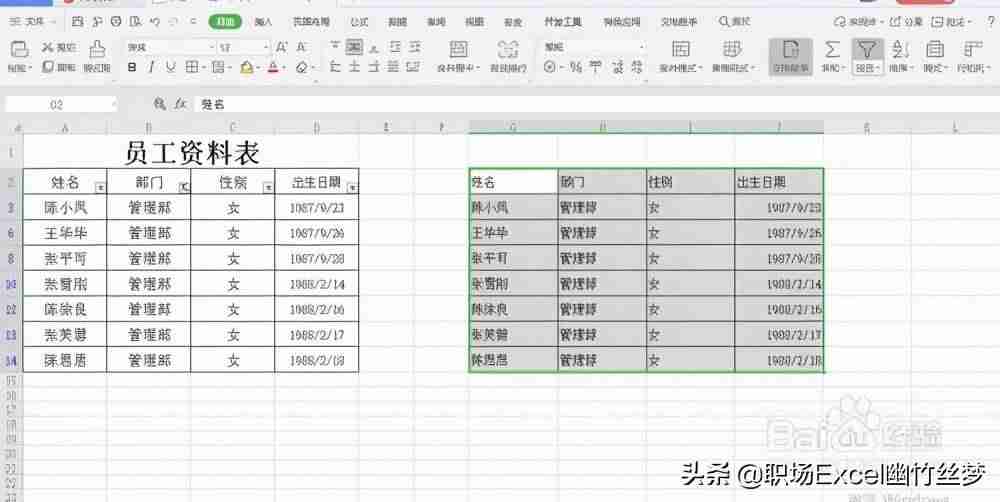Toggle align right
Image resolution: width=1000 pixels, height=502 pixels.
tap(374, 67)
